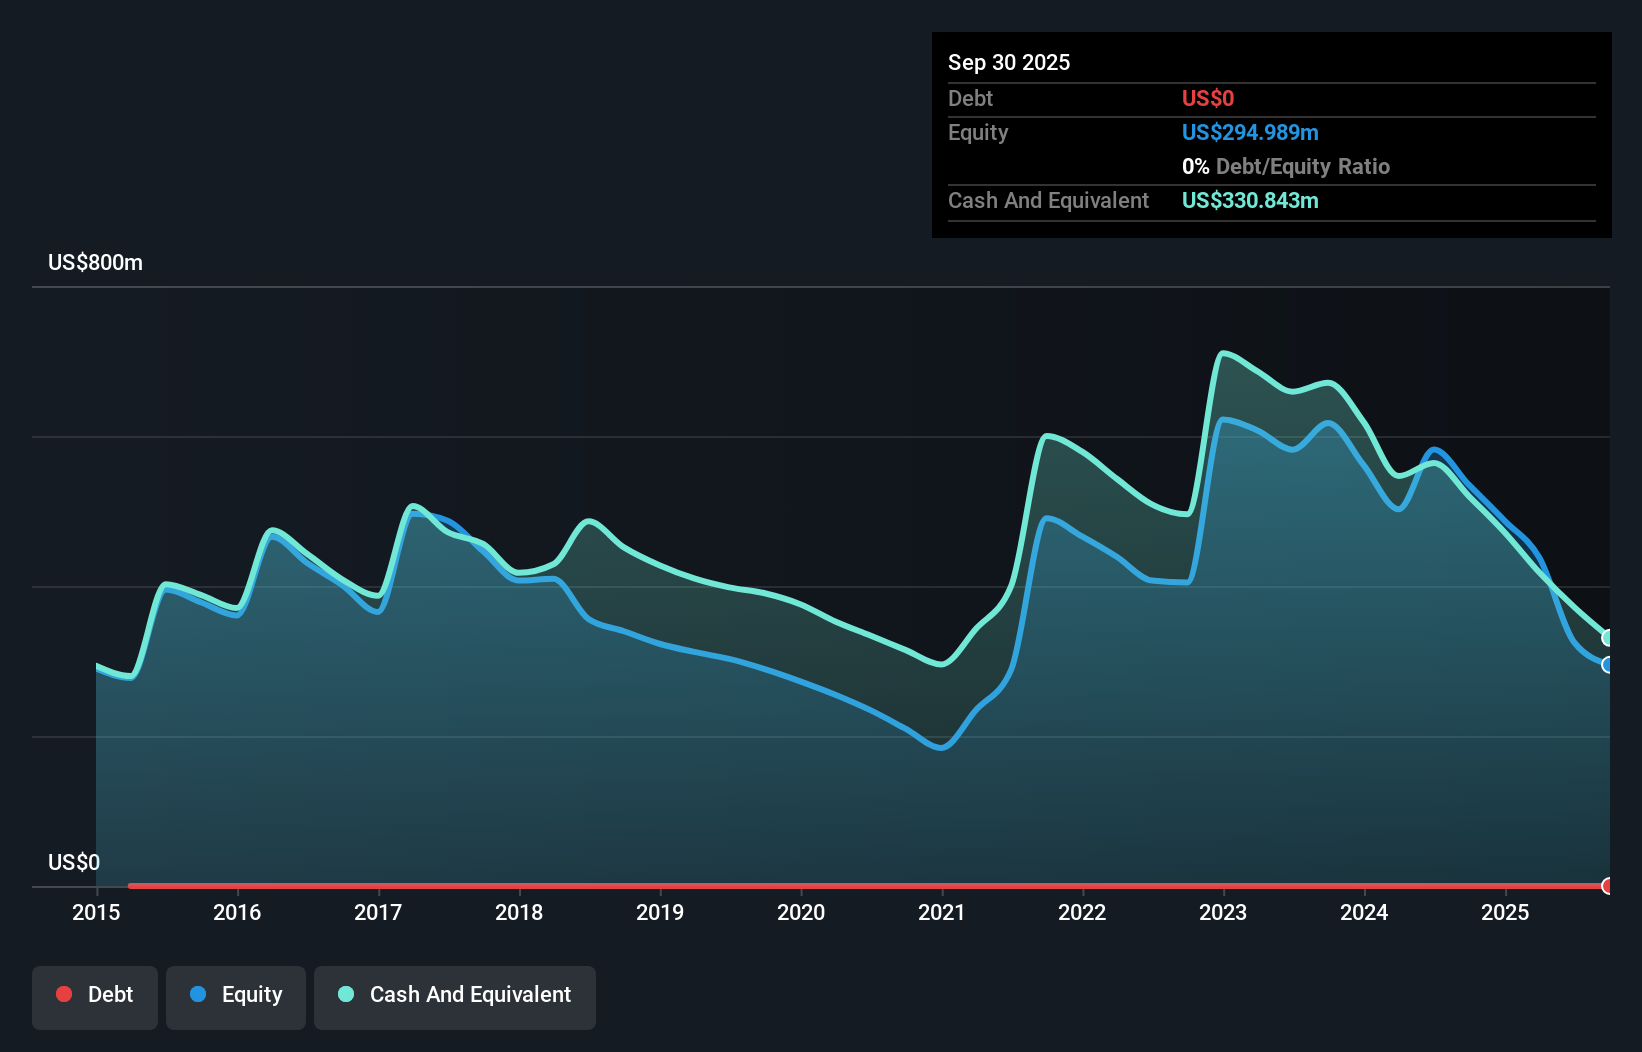Viewport: 1642px width, 1052px height.
Task: Click the US$800m gridline label
Action: pos(94,262)
